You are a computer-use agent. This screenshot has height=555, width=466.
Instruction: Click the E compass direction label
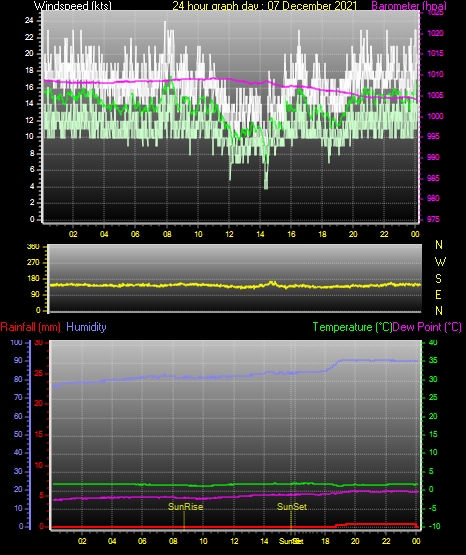click(438, 294)
